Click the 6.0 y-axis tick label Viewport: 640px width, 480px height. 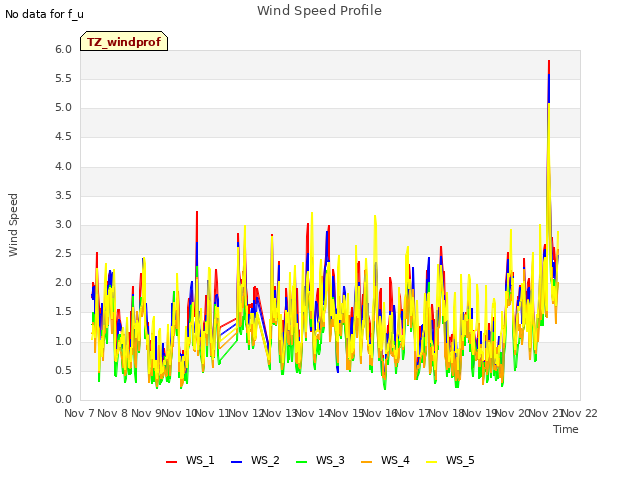63,49
